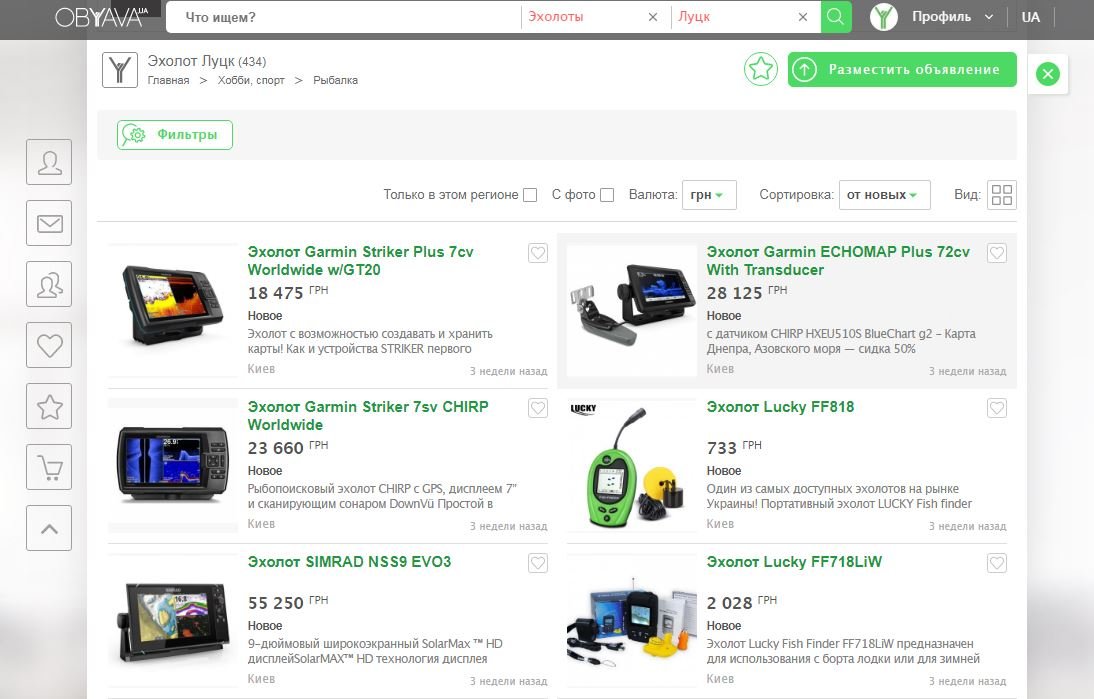
Task: Open the Сортировка от новых dropdown
Action: click(x=884, y=195)
